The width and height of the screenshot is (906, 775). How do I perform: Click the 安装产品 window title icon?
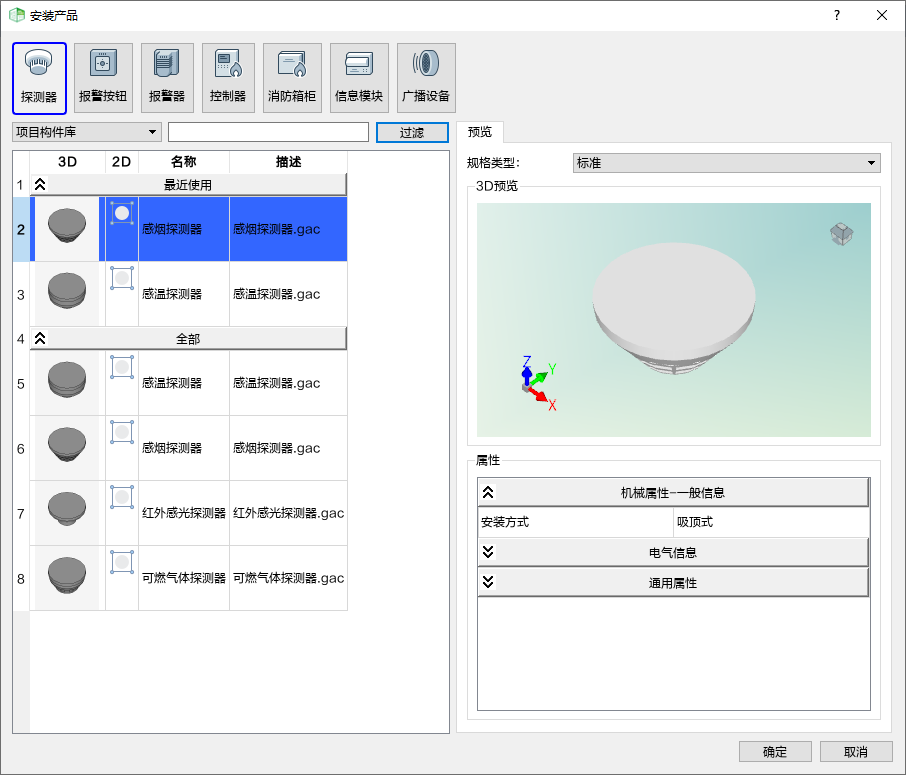(x=17, y=15)
